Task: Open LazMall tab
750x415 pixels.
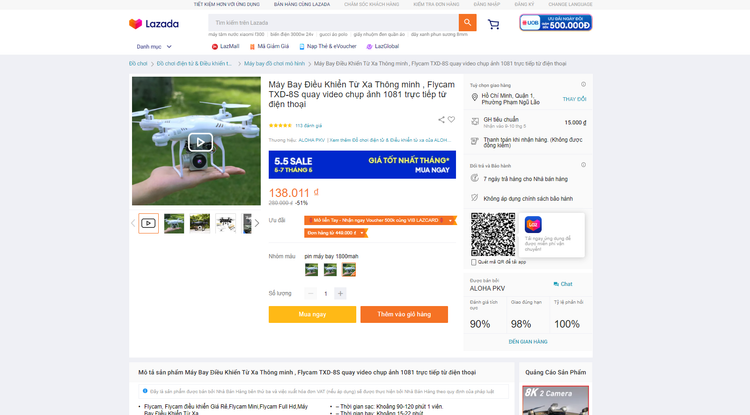Action: pos(225,46)
